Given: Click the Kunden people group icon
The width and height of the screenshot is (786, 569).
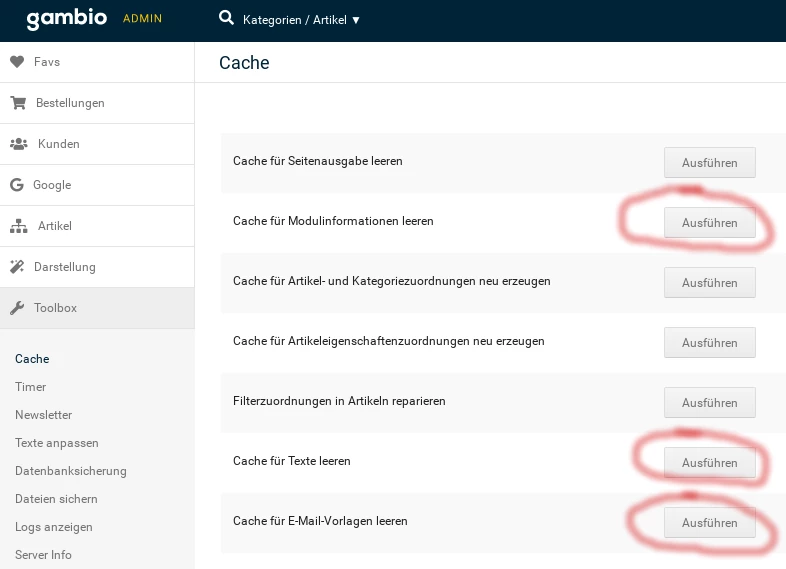Looking at the screenshot, I should pos(19,144).
